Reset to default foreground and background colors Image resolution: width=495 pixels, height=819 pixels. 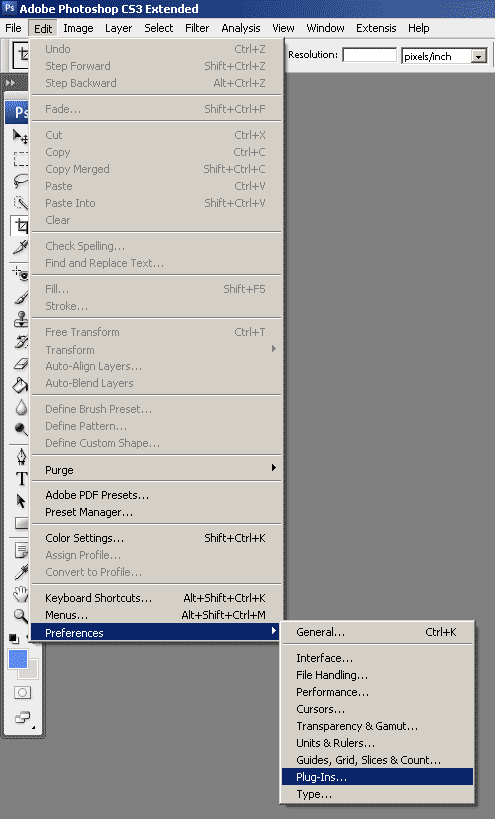14,638
